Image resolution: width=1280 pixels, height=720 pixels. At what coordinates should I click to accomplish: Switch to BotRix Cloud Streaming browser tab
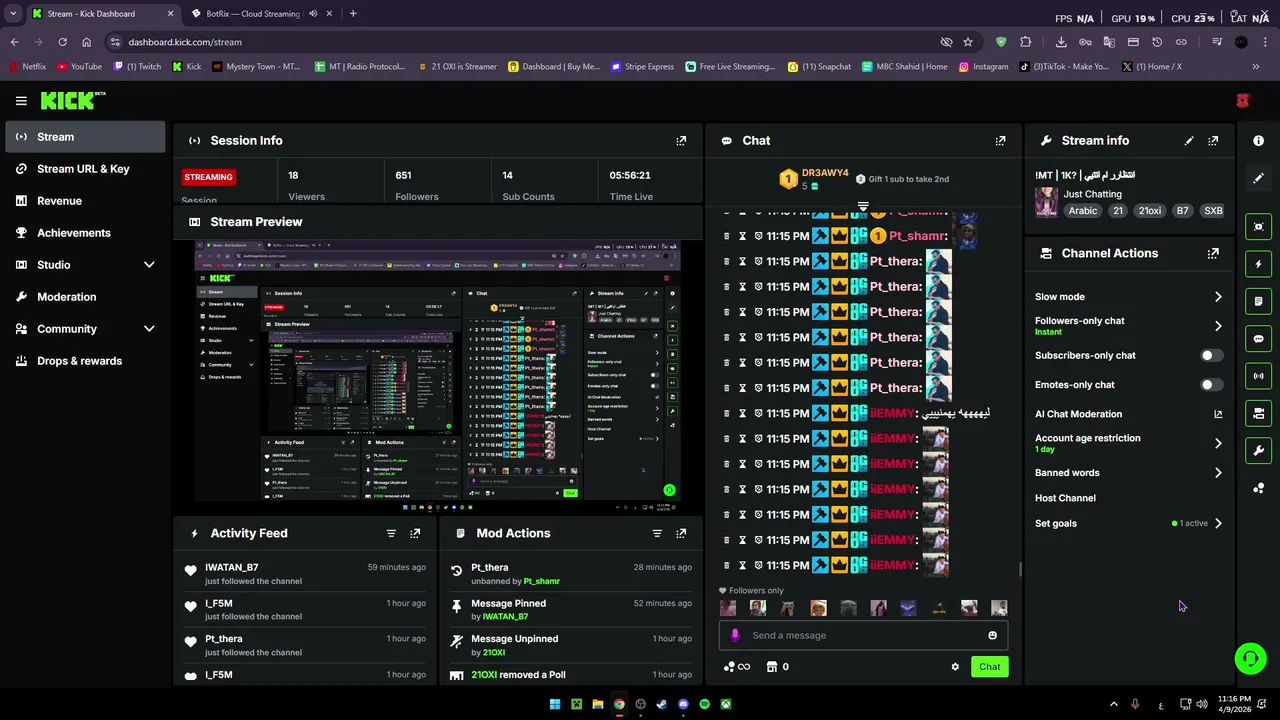(x=260, y=14)
